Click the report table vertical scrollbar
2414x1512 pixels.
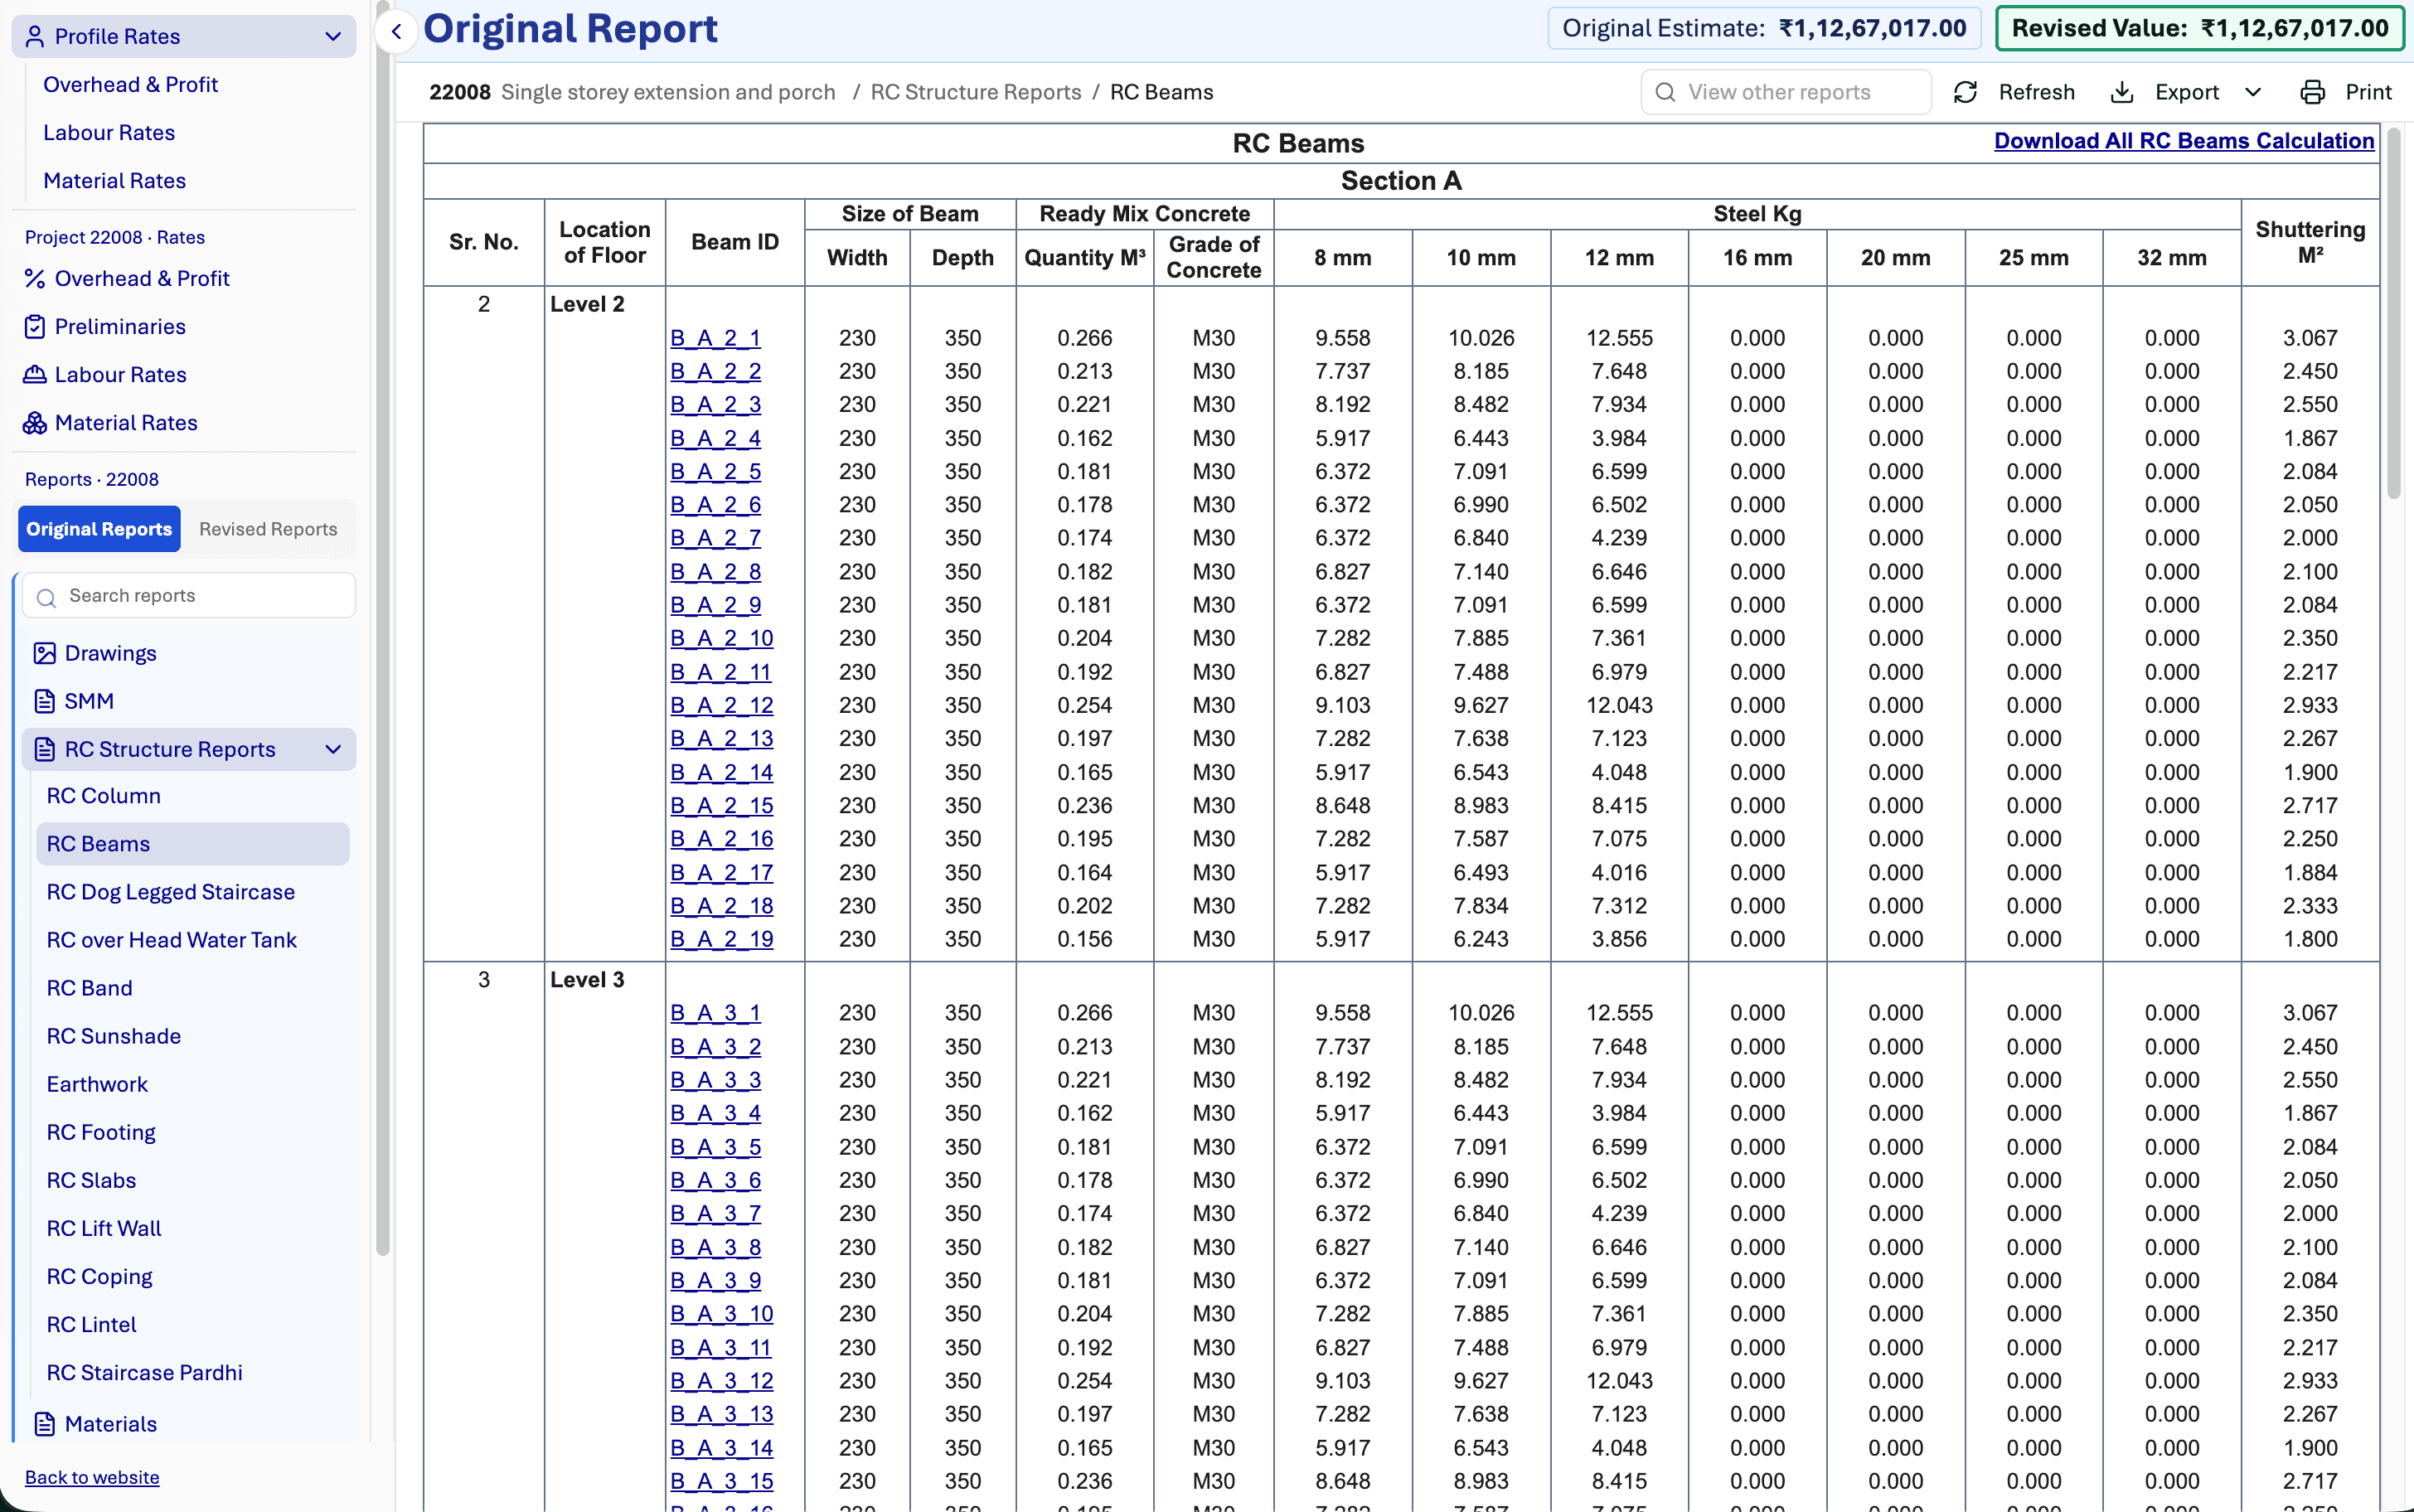pos(2393,315)
